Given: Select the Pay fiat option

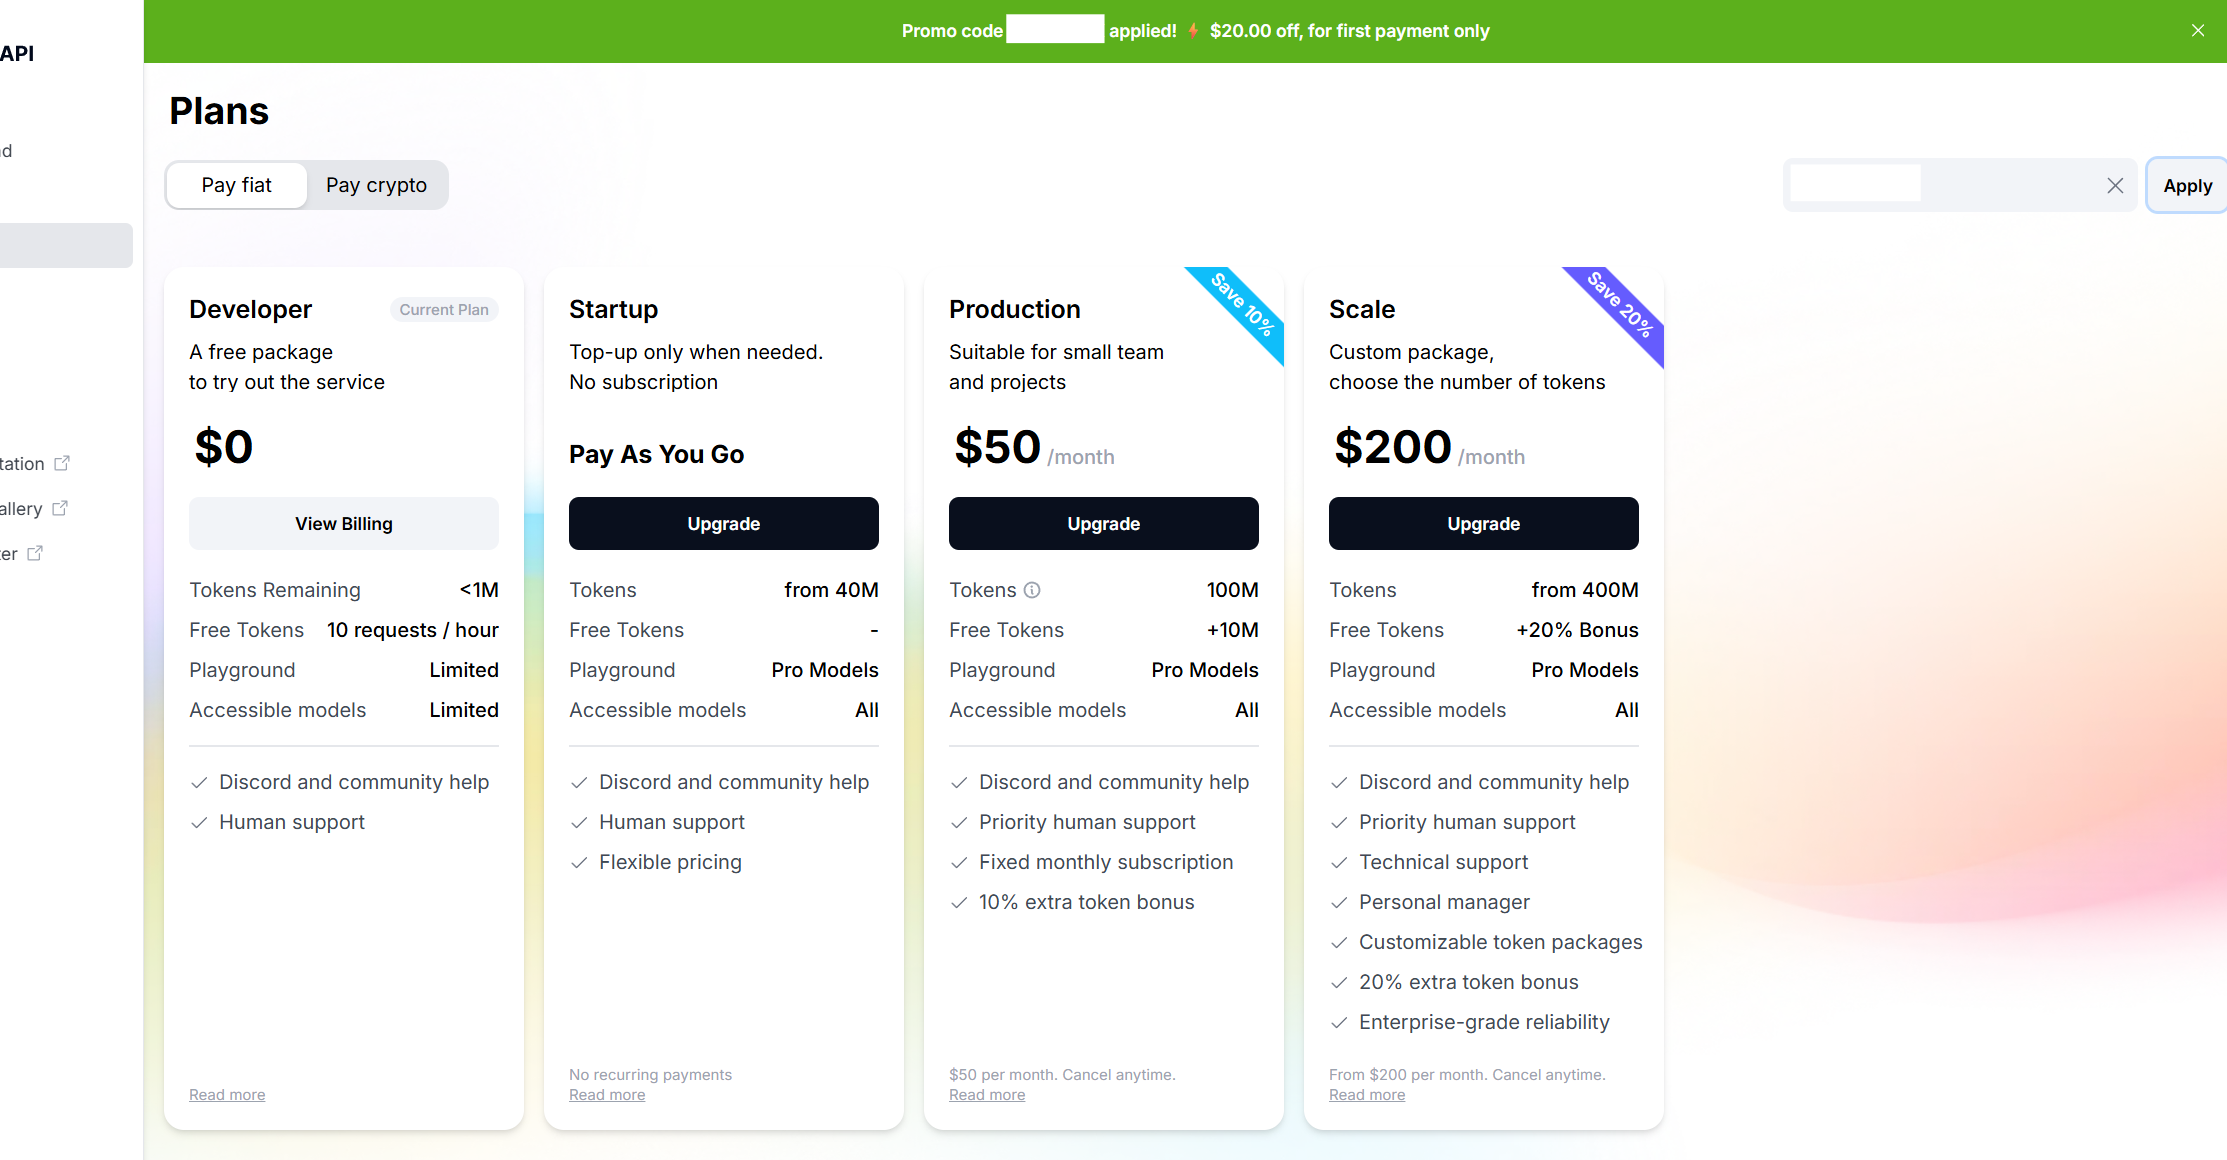Looking at the screenshot, I should 237,185.
